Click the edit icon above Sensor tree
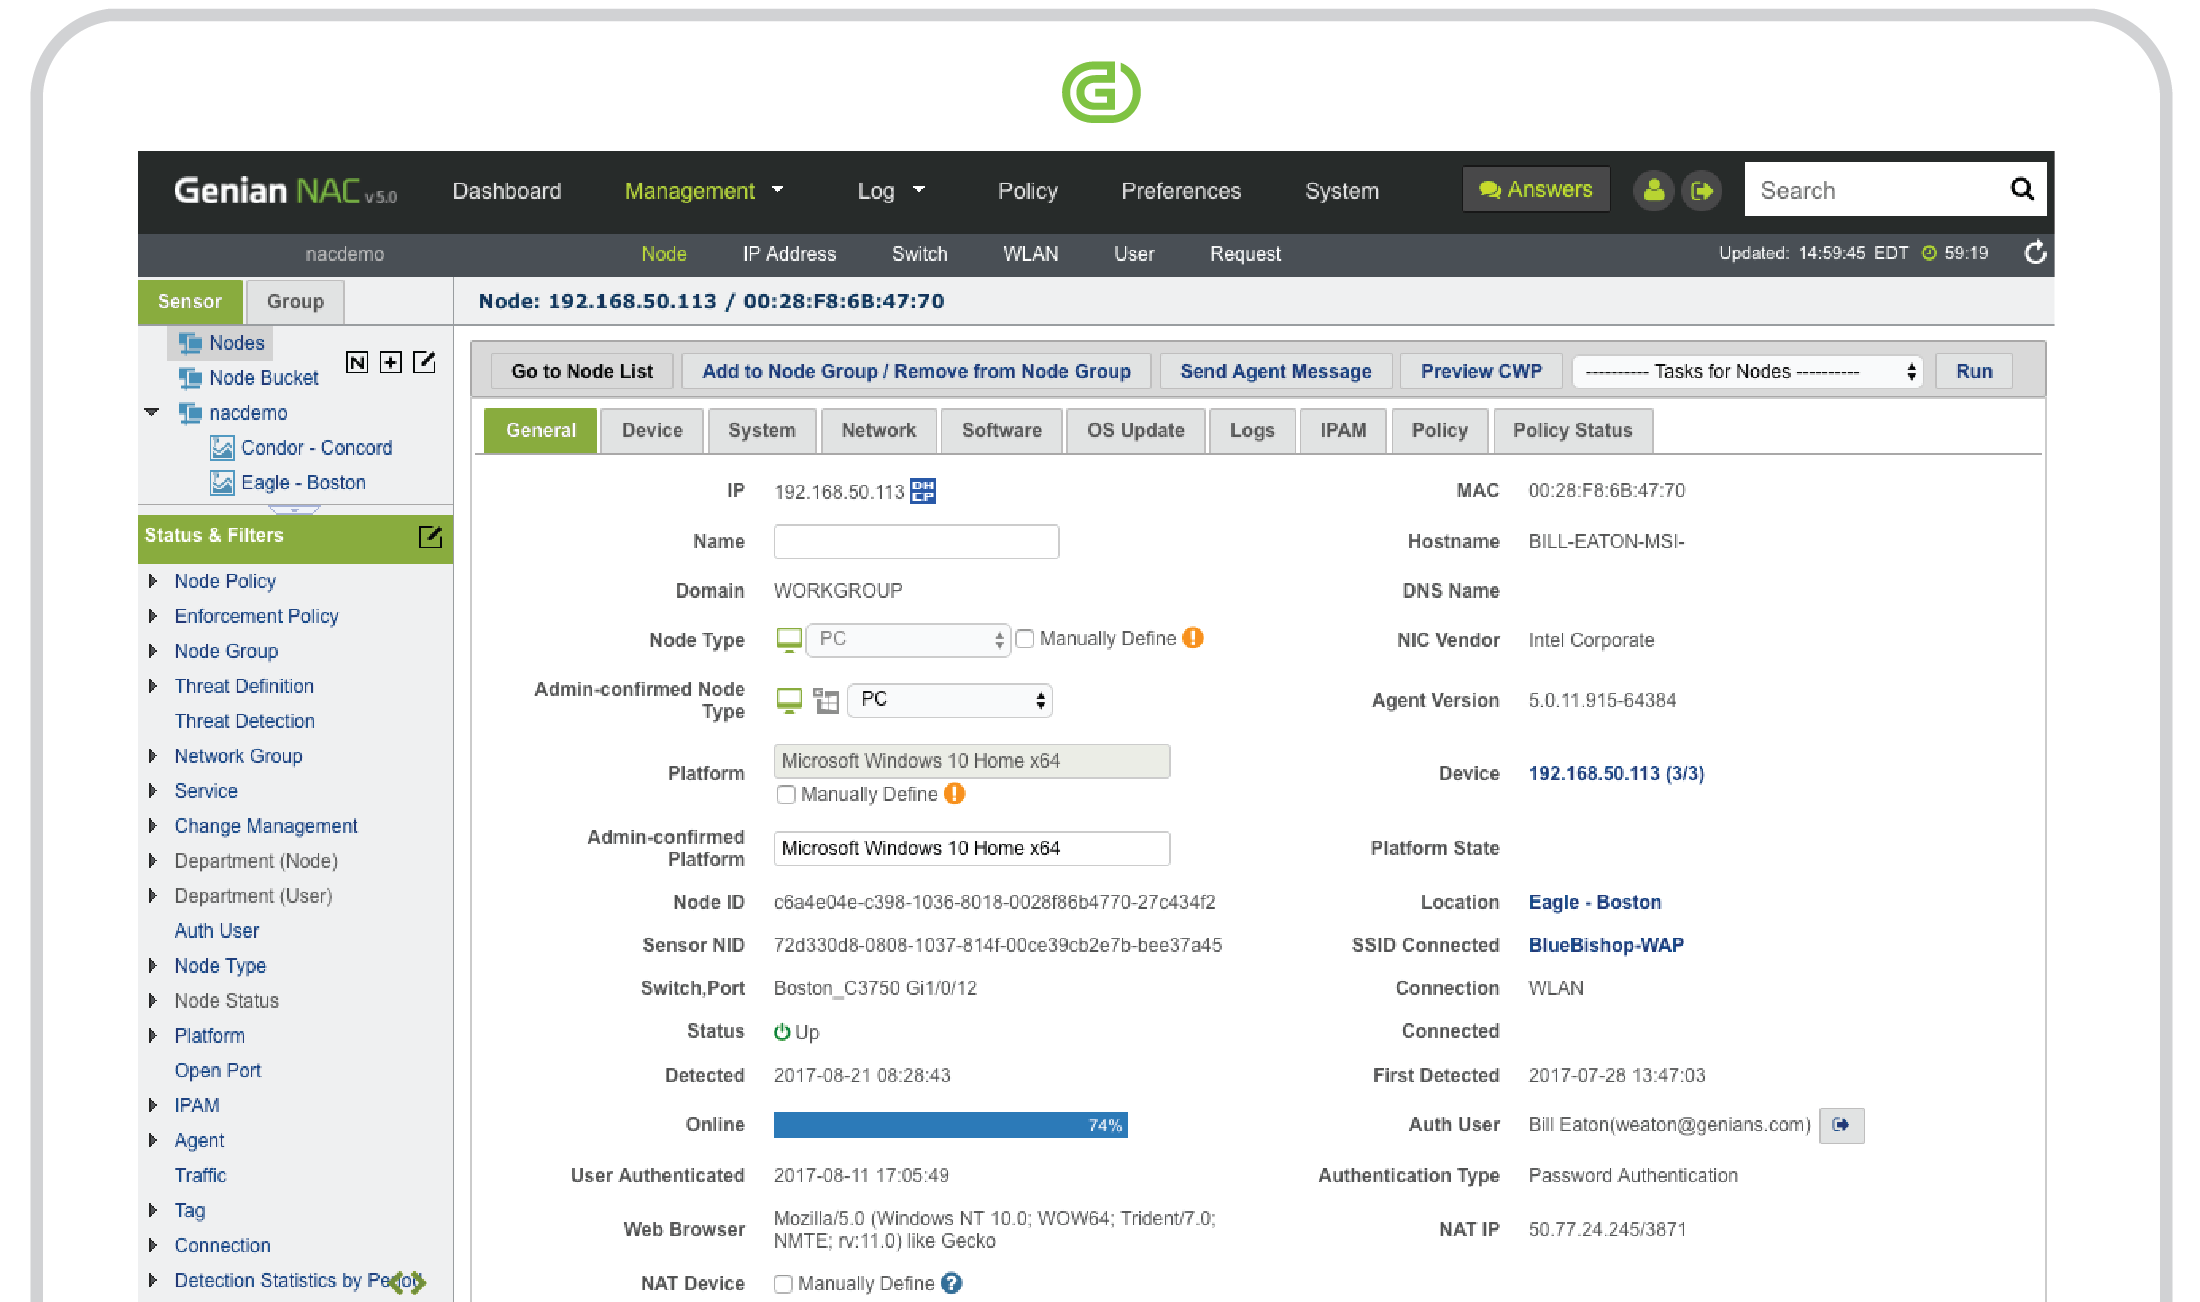This screenshot has height=1302, width=2200. 424,362
